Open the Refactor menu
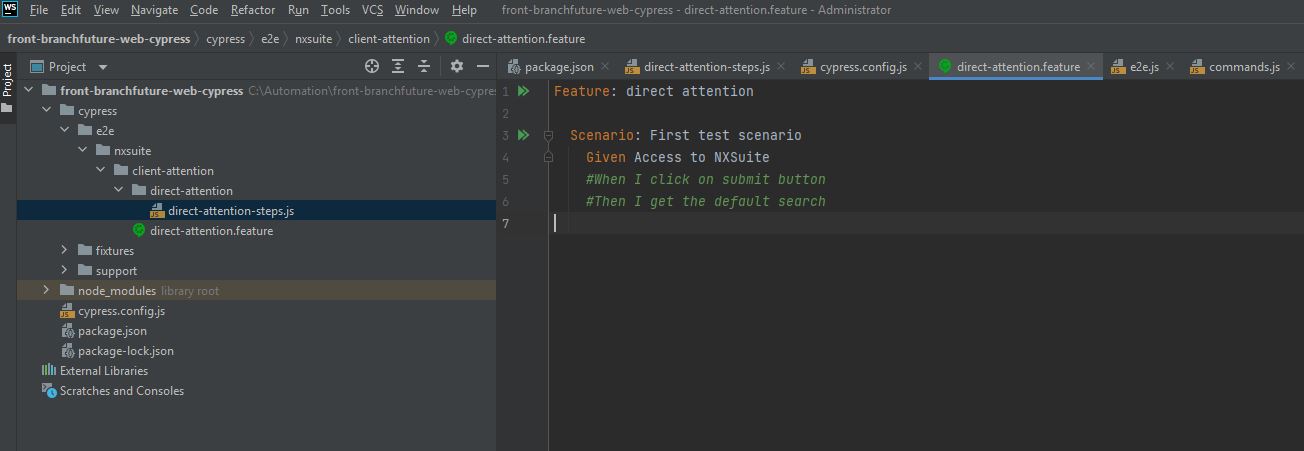This screenshot has width=1304, height=451. pyautogui.click(x=253, y=10)
